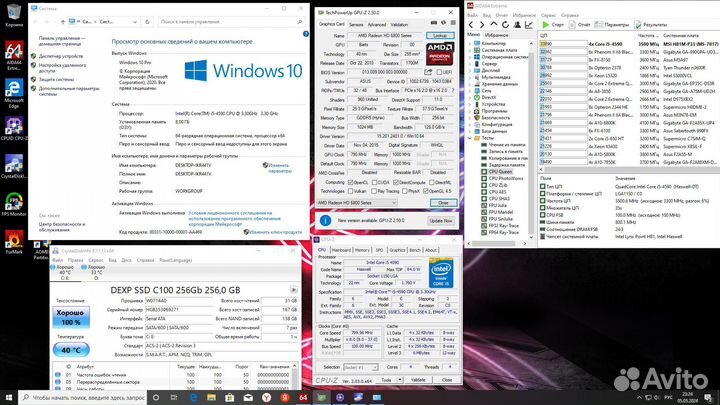Click the AIDA64 refresh icon
The height and width of the screenshot is (405, 720).
pos(505,24)
